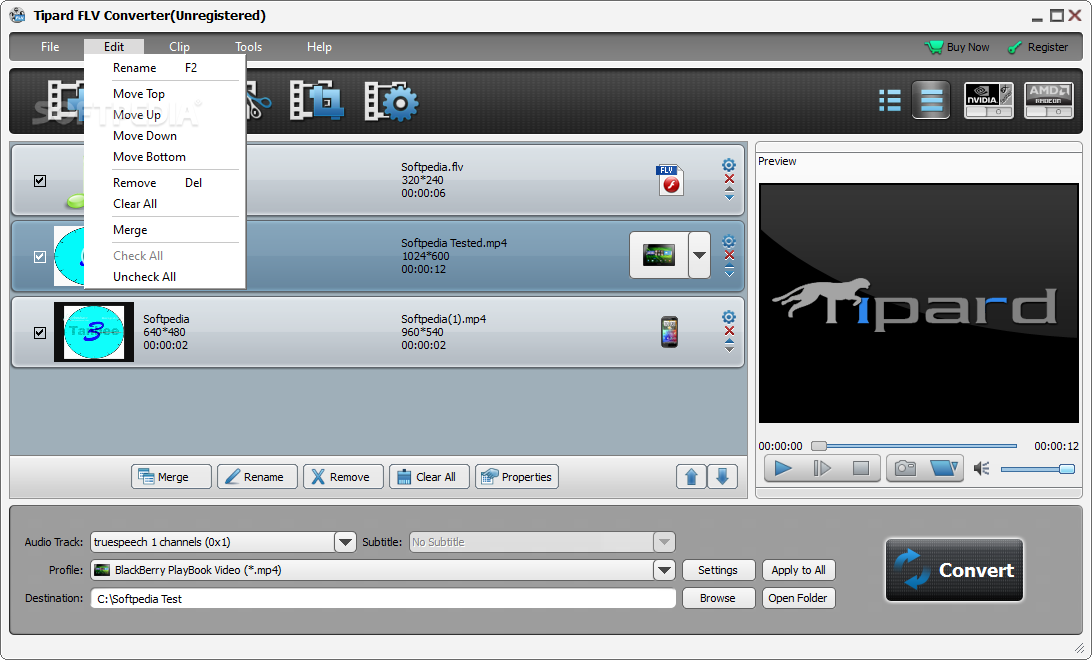
Task: Adjust the preview volume slider
Action: (x=1038, y=469)
